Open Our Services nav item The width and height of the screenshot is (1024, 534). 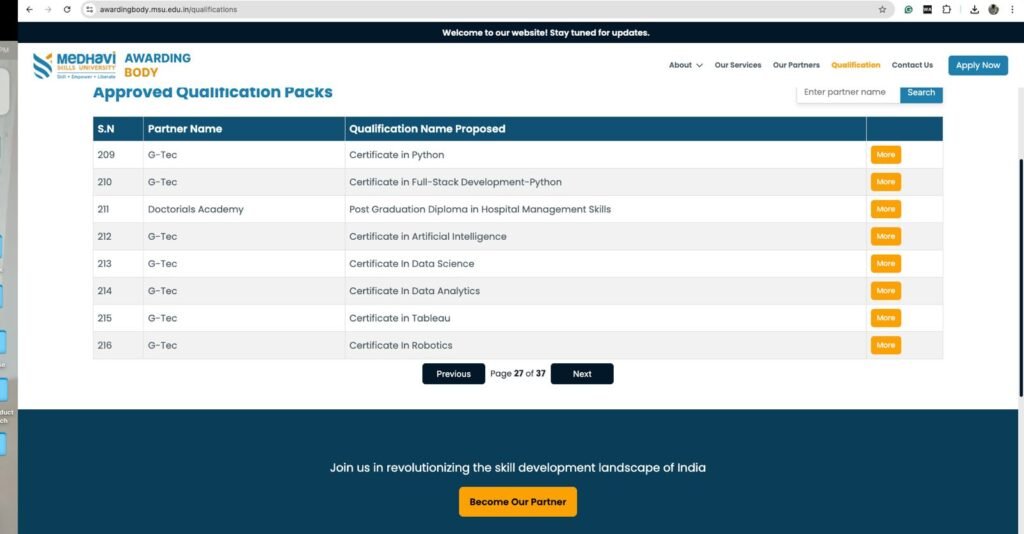click(738, 65)
